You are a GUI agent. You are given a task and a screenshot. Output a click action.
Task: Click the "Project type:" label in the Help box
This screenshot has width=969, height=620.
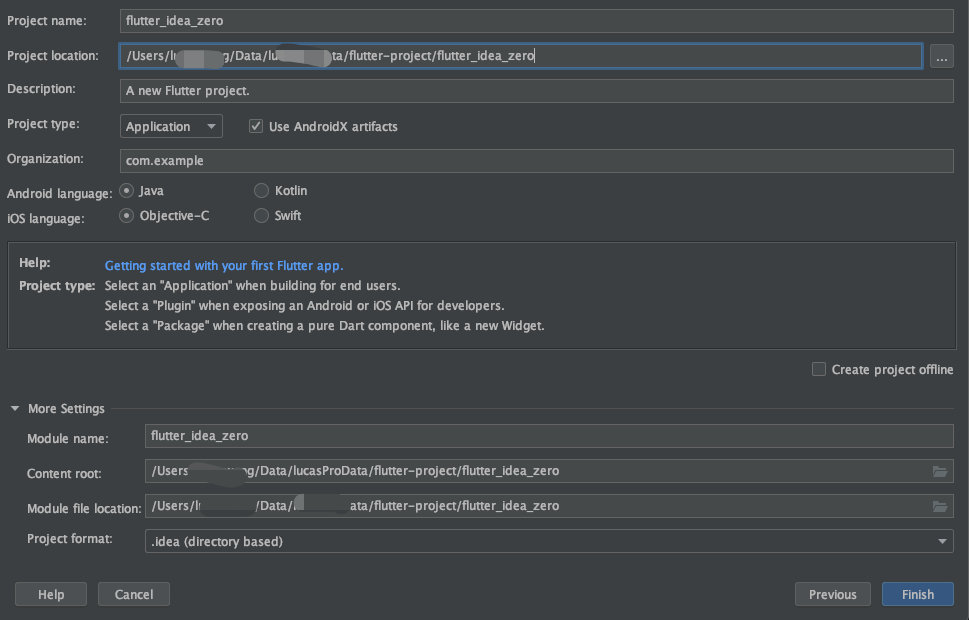pyautogui.click(x=57, y=286)
